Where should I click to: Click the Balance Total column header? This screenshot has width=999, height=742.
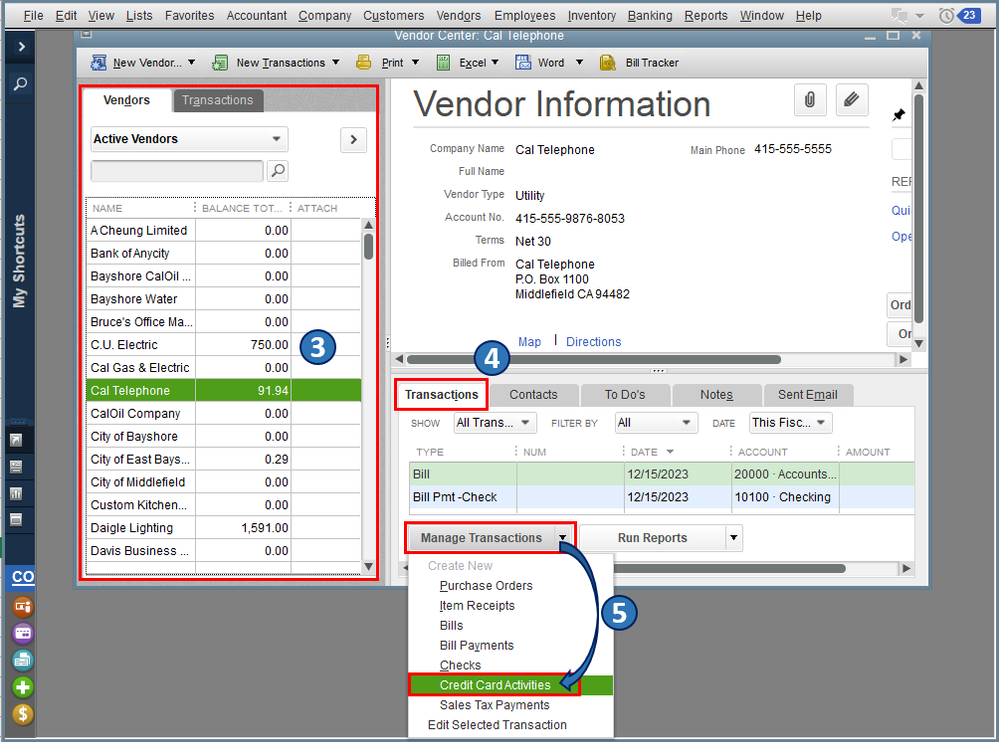click(x=241, y=208)
